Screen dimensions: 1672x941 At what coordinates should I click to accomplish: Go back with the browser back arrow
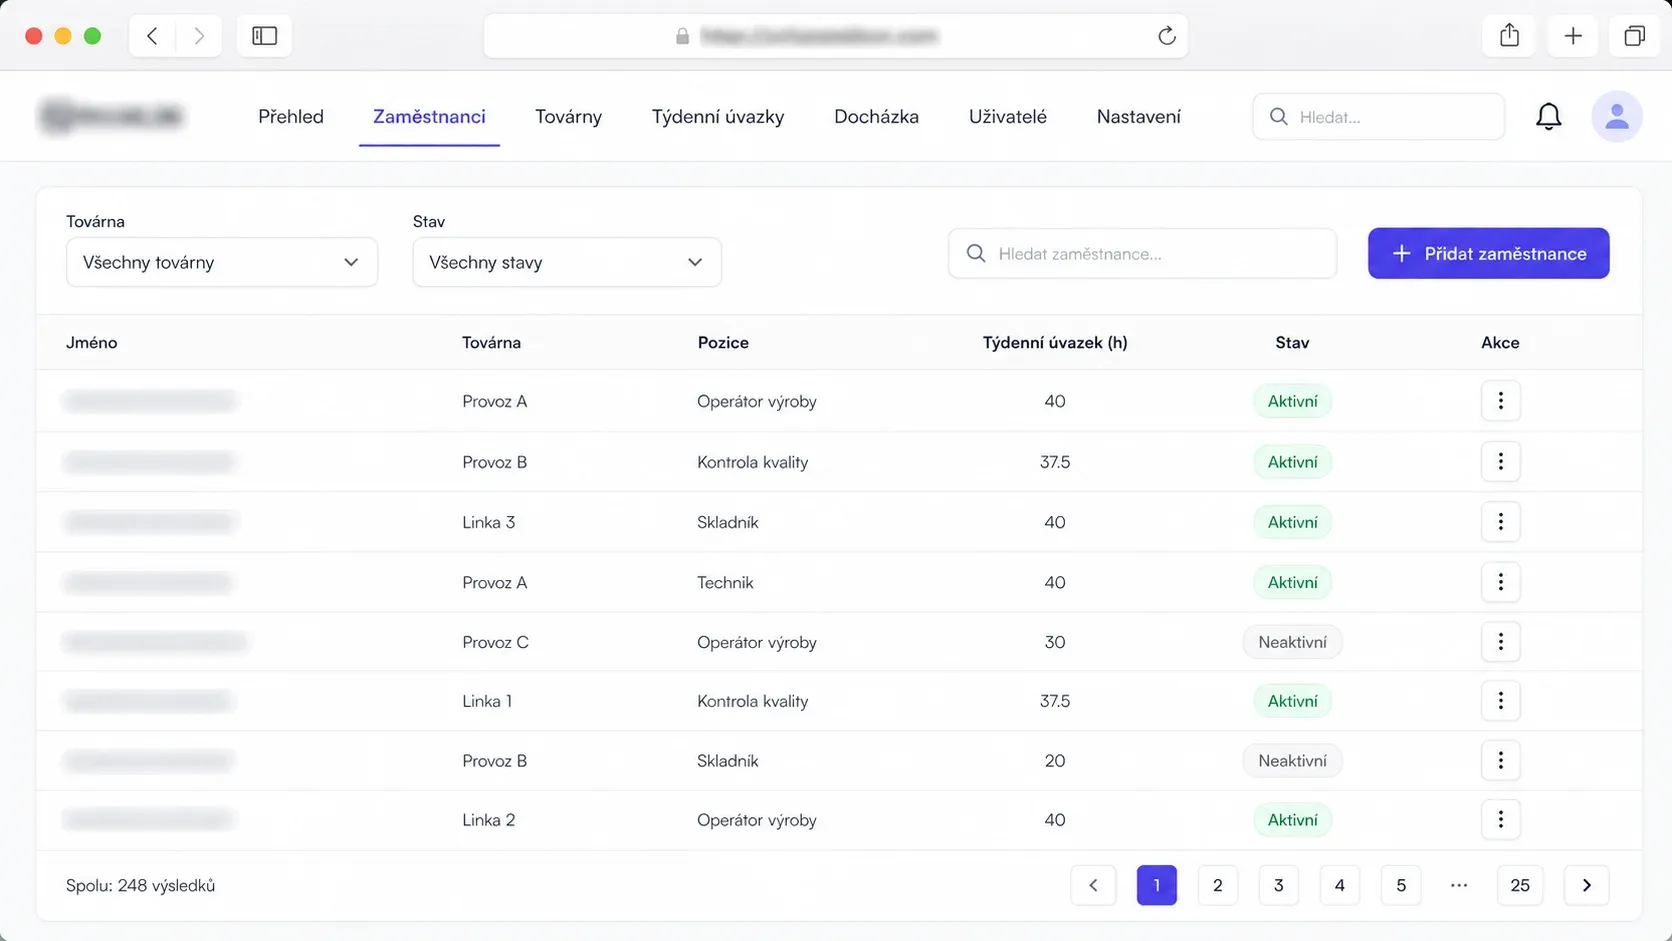tap(152, 36)
